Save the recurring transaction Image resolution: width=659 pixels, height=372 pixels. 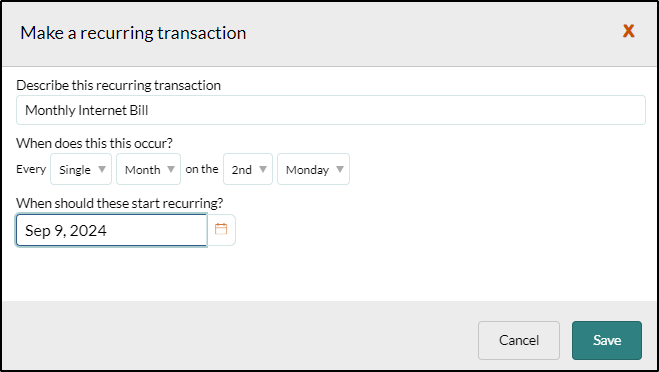click(607, 340)
